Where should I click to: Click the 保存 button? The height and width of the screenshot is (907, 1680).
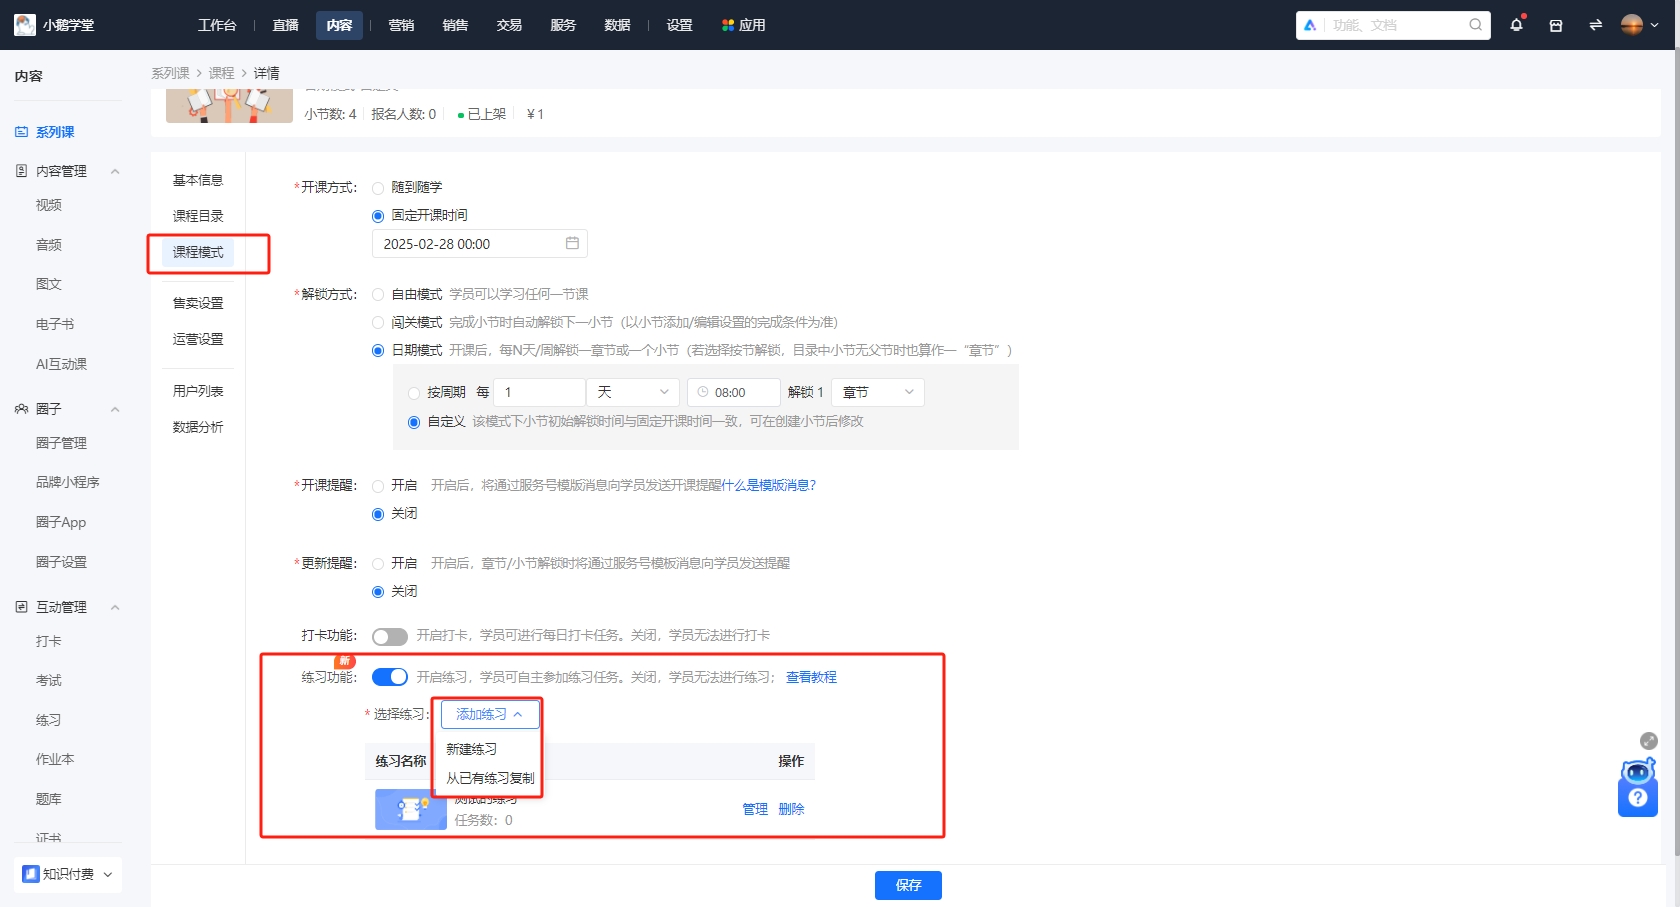(907, 885)
